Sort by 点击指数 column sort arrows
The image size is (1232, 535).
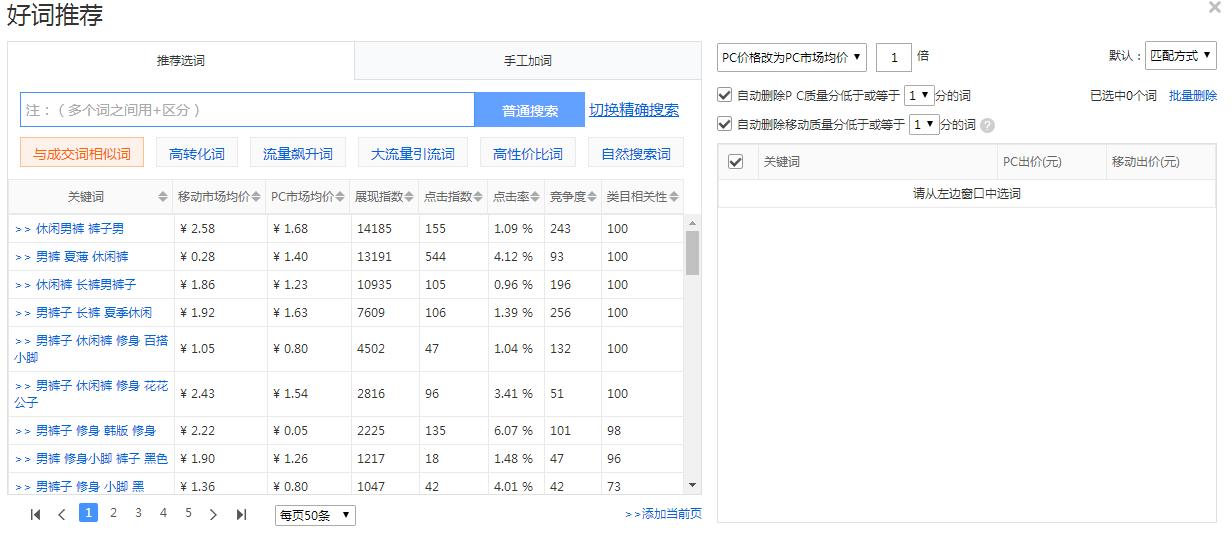[480, 197]
